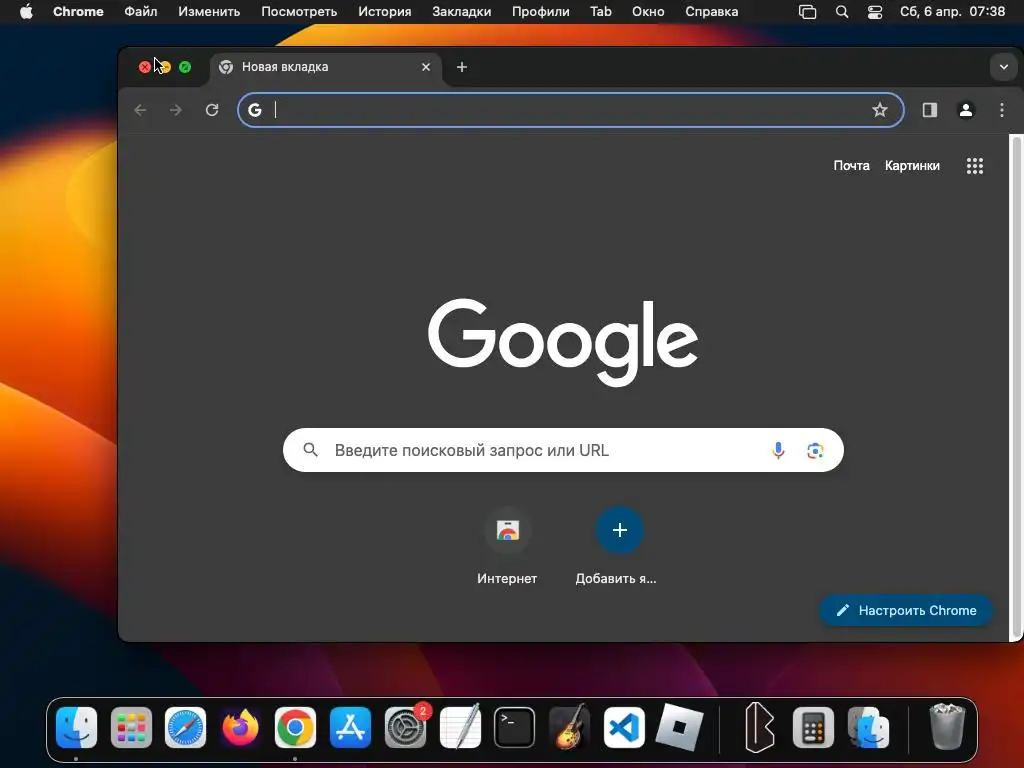Image resolution: width=1024 pixels, height=768 pixels.
Task: Open the Apple menu
Action: click(x=26, y=12)
